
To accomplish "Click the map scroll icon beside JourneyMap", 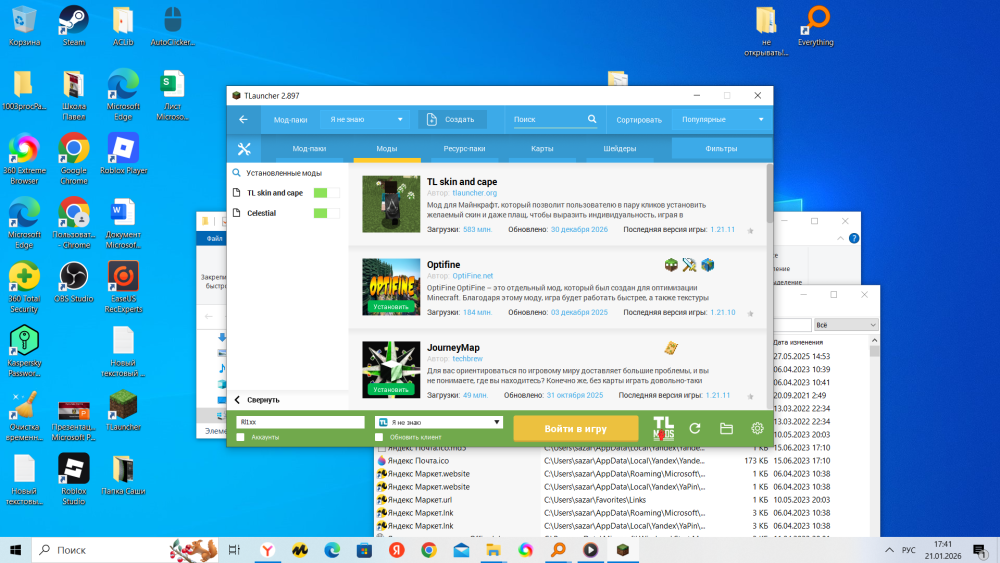I will point(671,347).
